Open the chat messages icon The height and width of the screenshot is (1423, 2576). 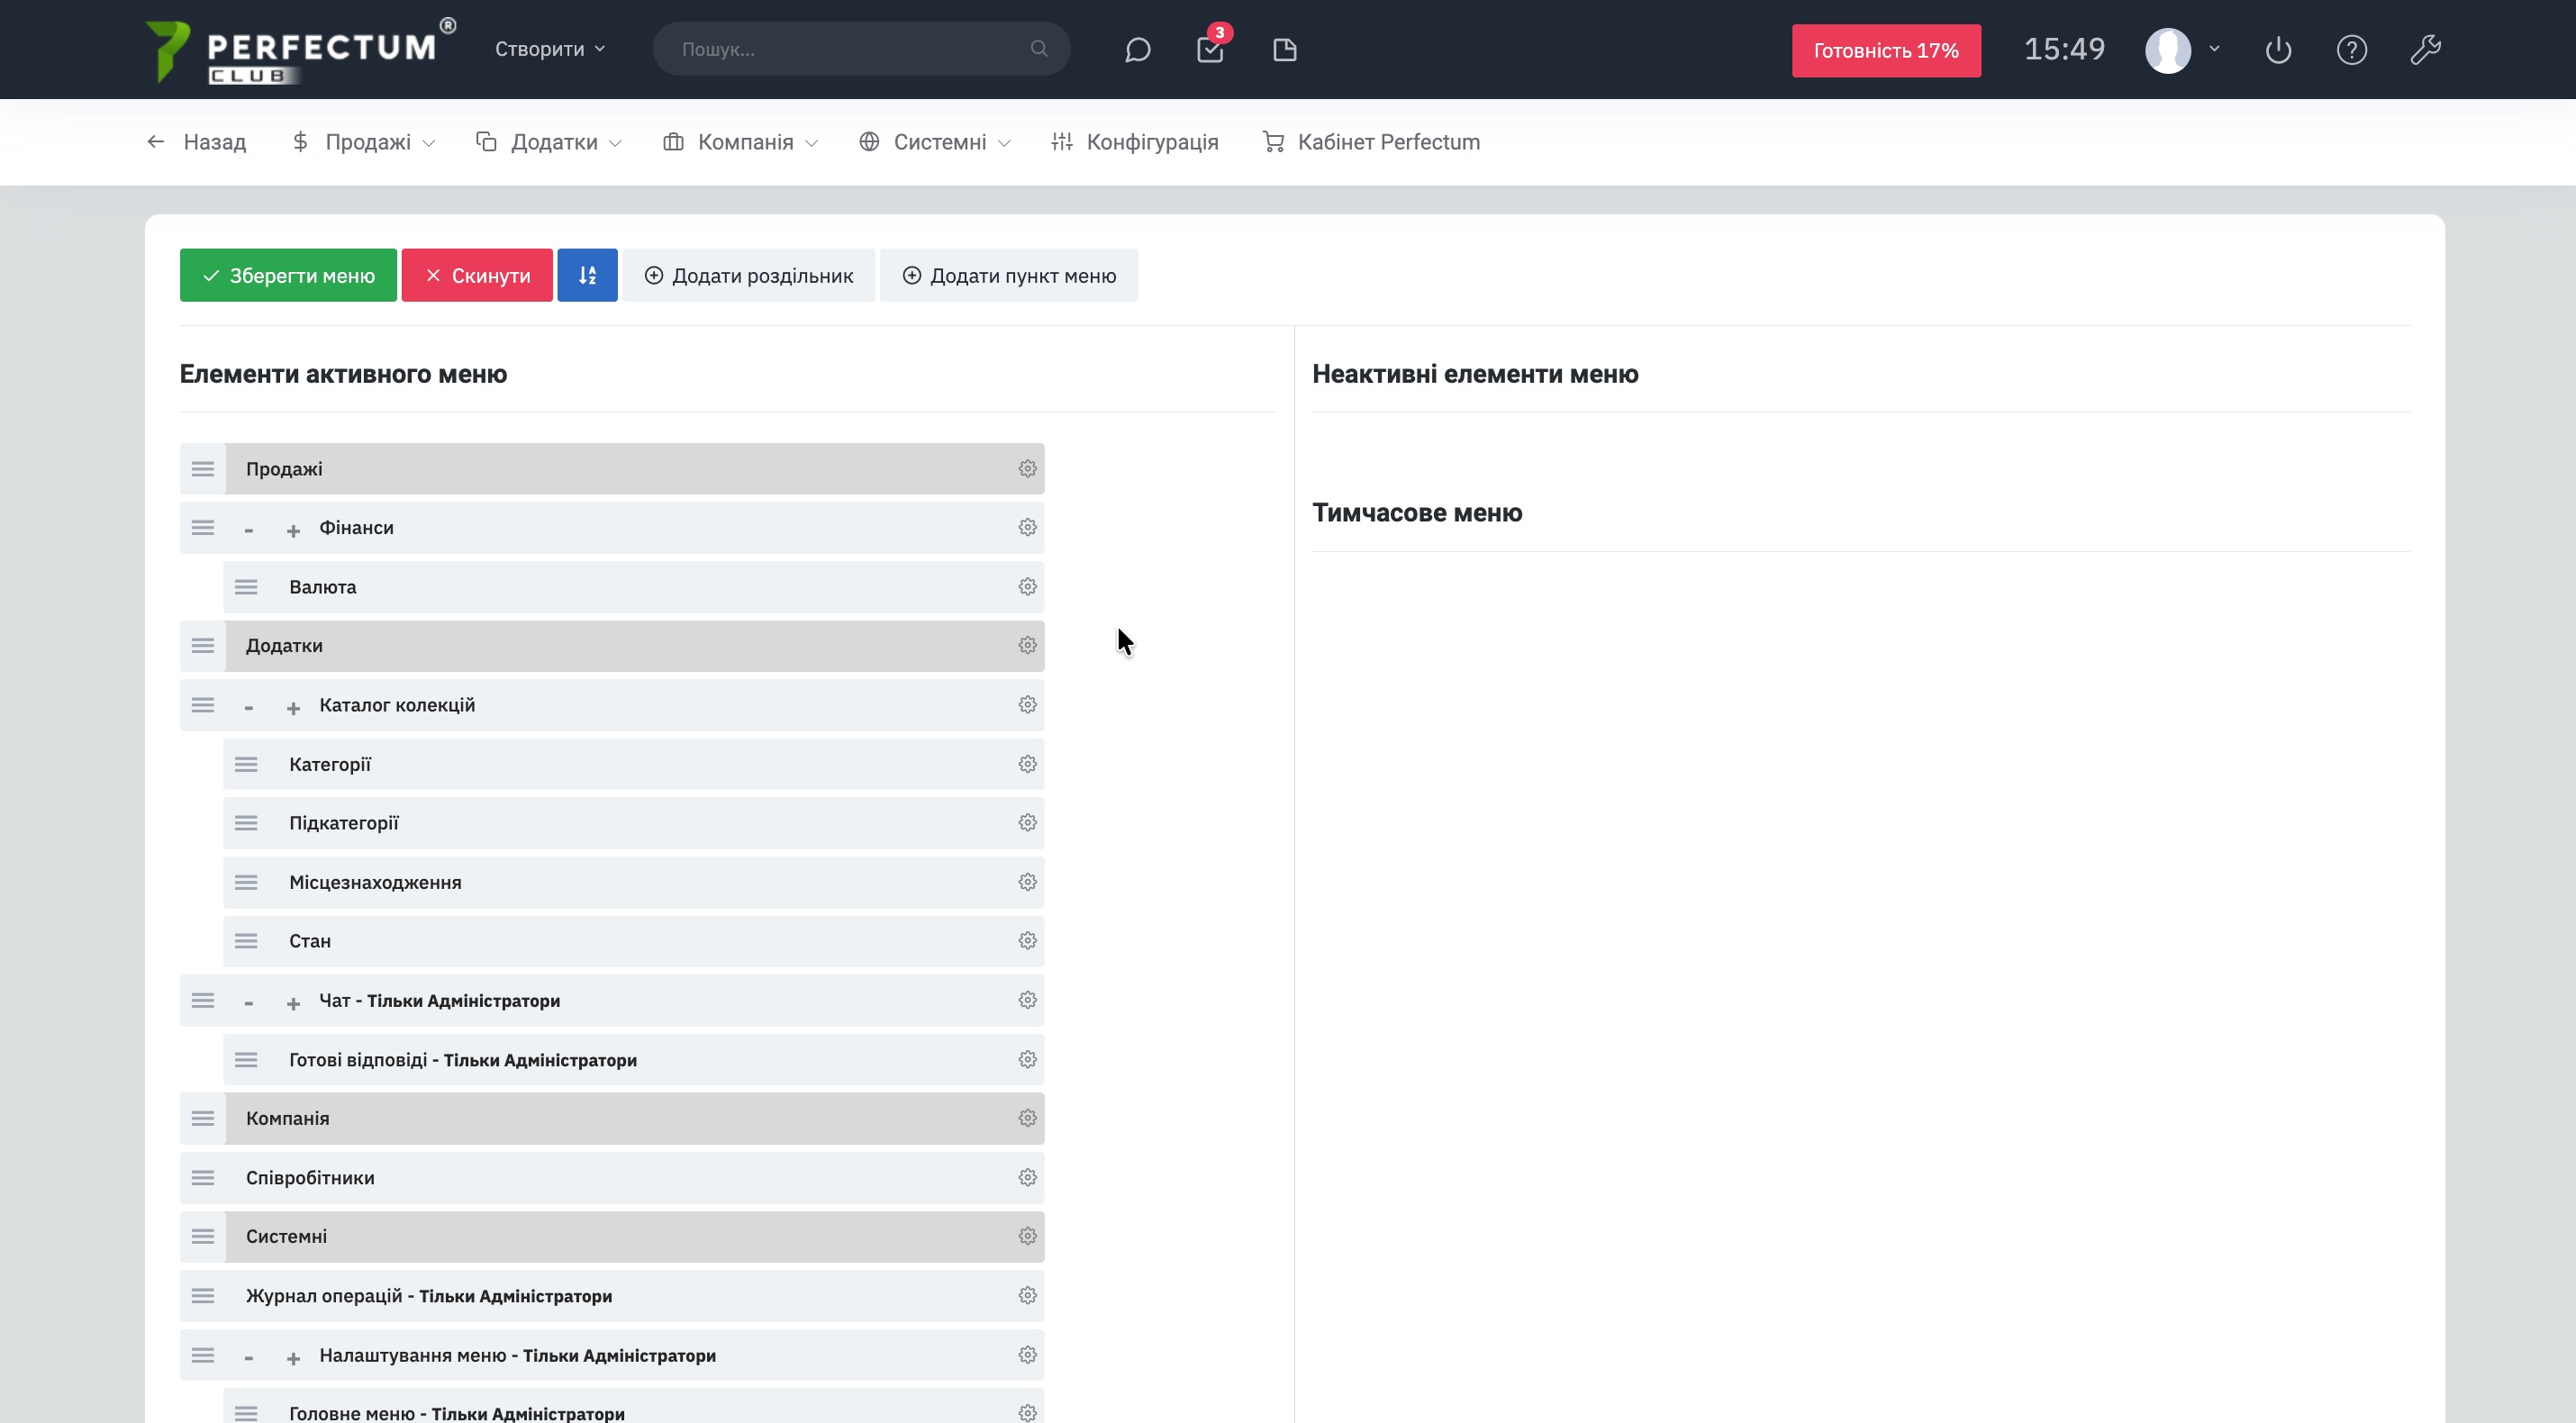tap(1137, 50)
